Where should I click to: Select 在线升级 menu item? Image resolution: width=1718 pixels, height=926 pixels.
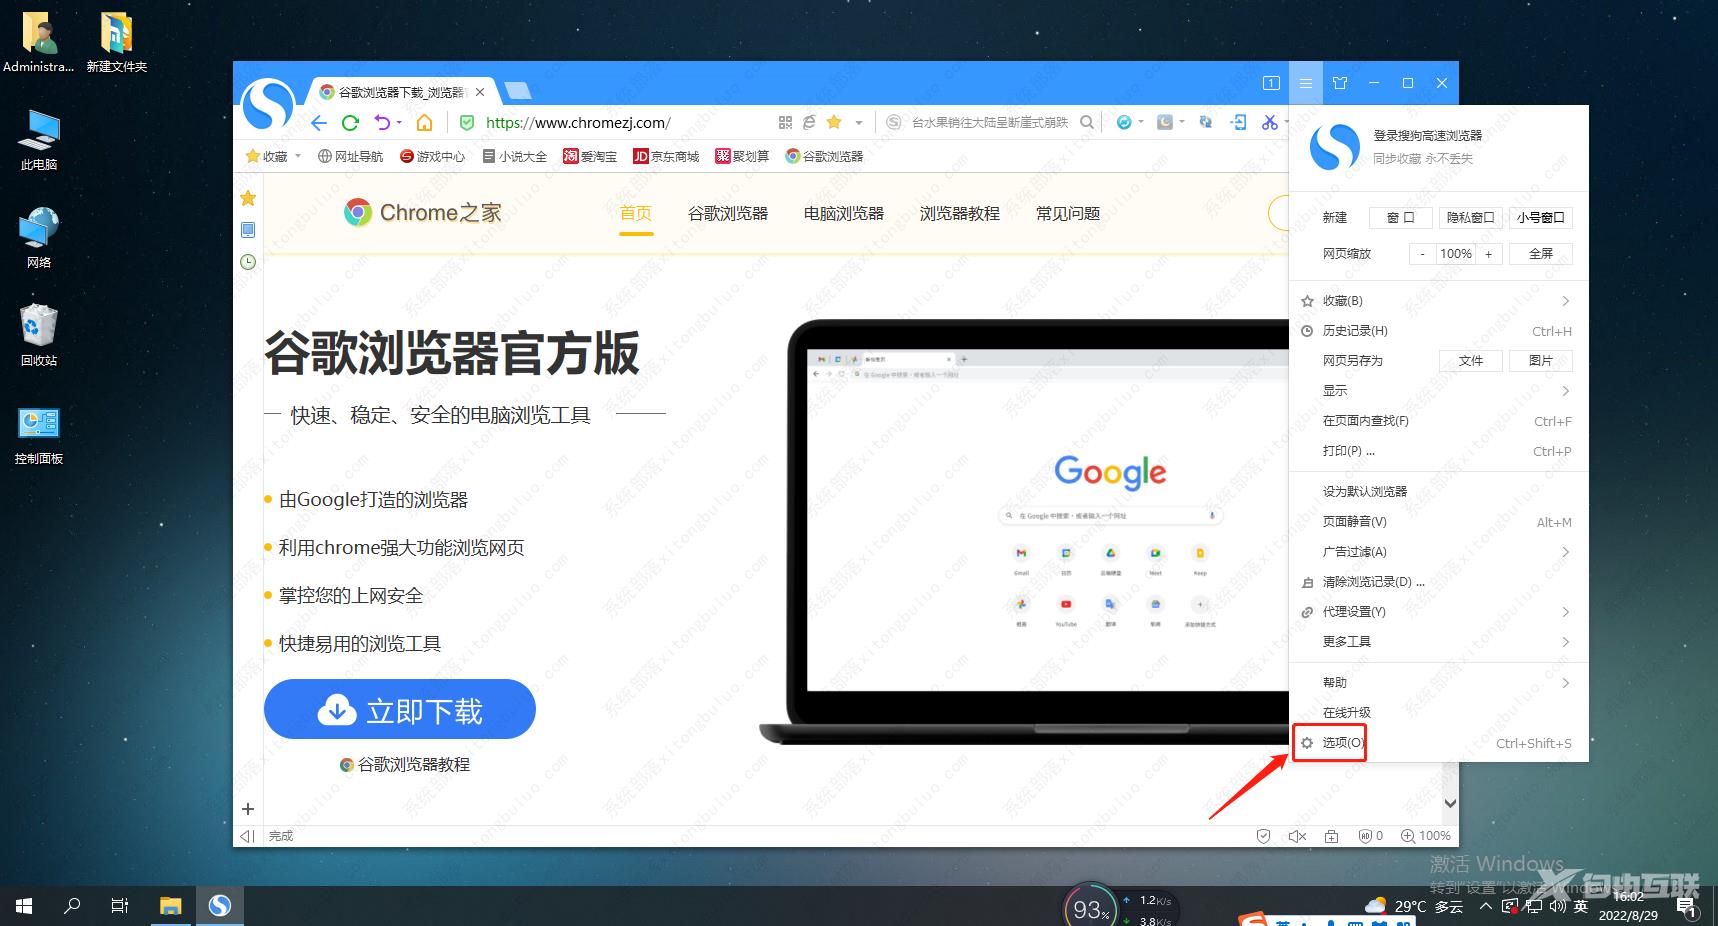click(1439, 713)
